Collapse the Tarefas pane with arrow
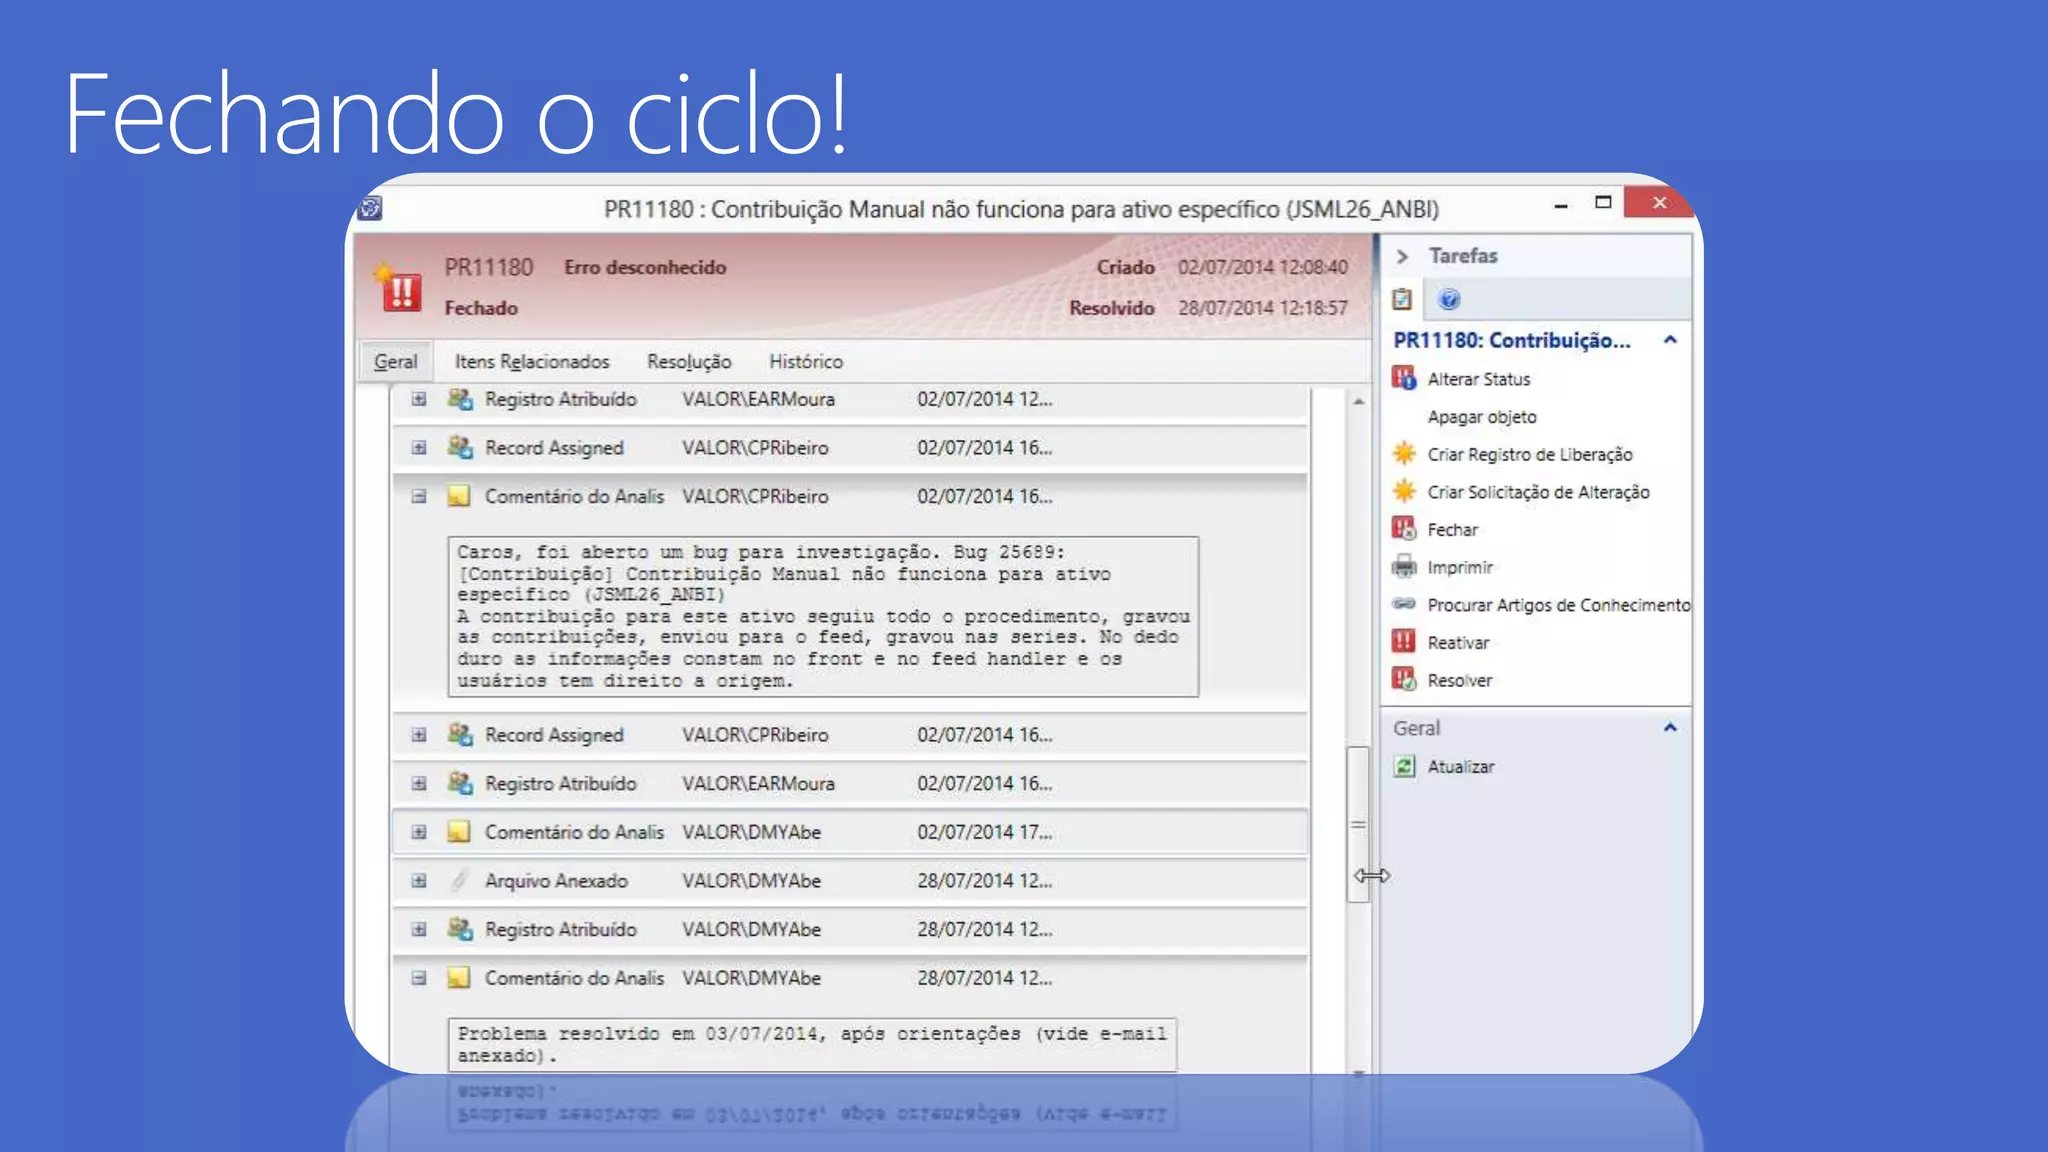 coord(1402,256)
